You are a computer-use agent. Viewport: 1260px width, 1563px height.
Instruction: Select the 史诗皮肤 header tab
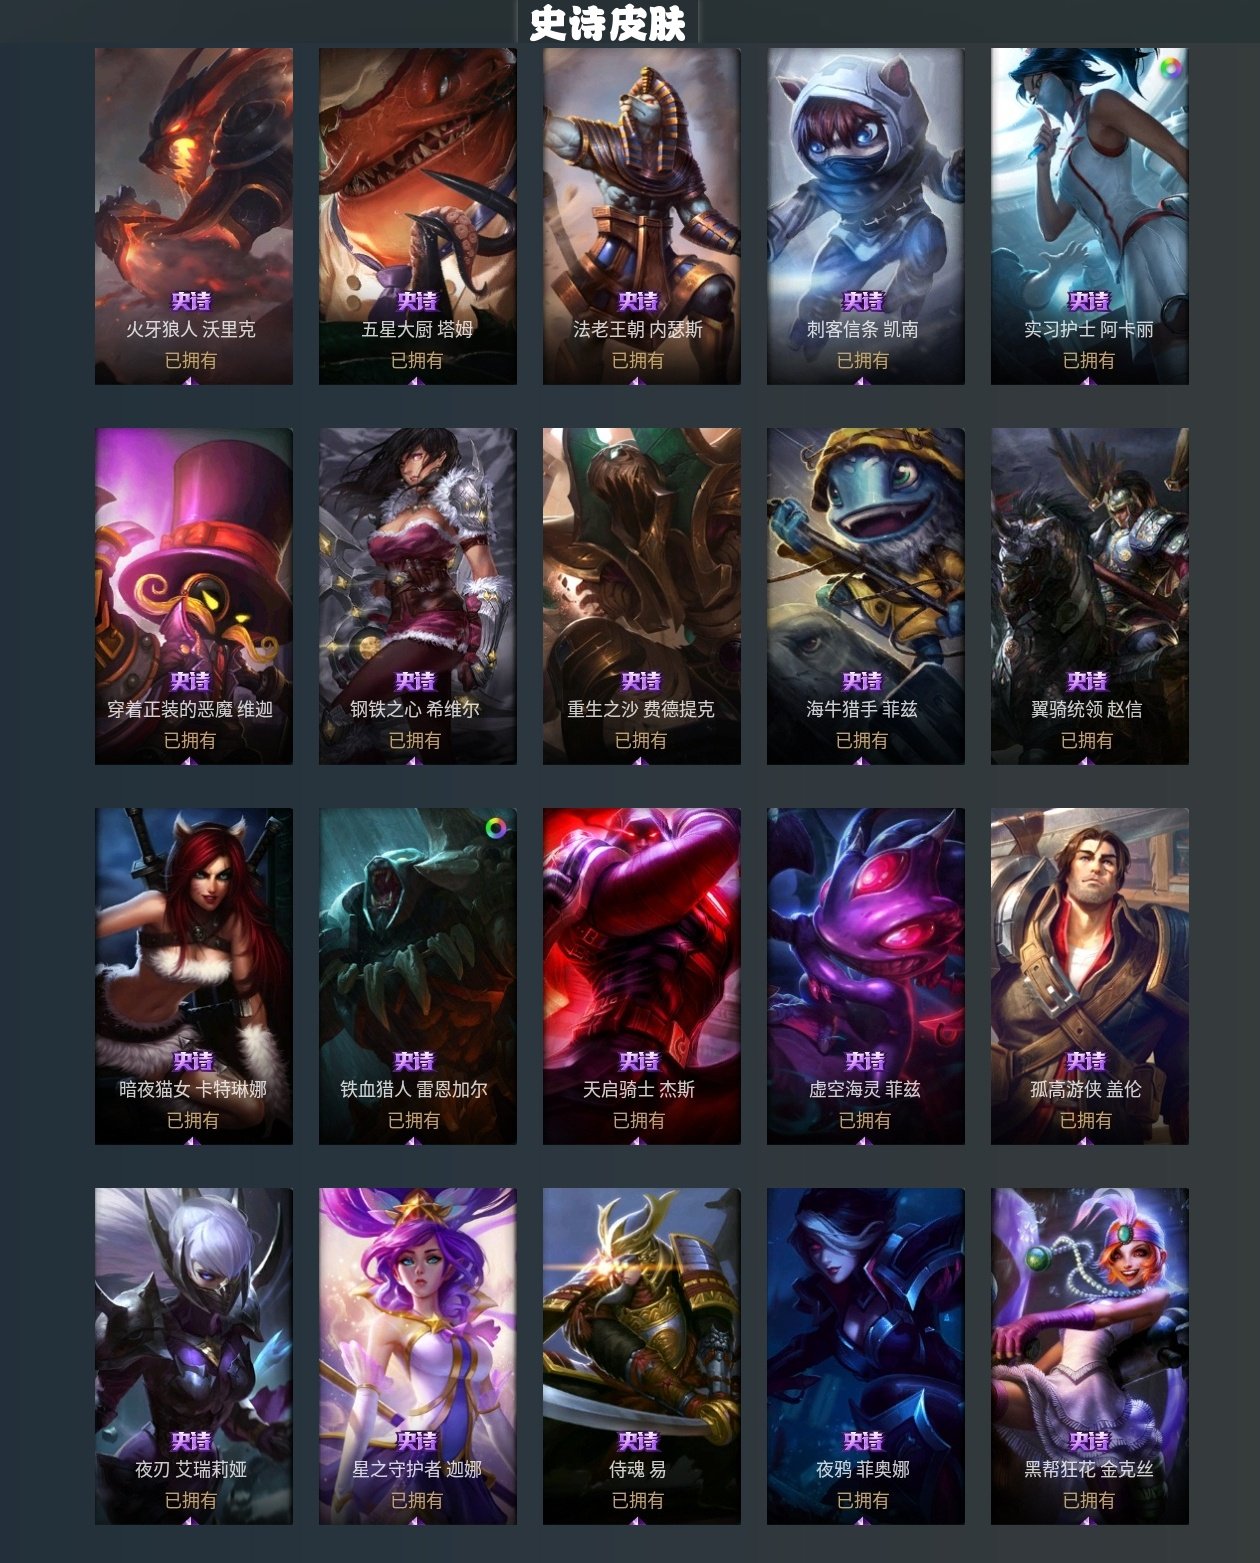(x=608, y=23)
